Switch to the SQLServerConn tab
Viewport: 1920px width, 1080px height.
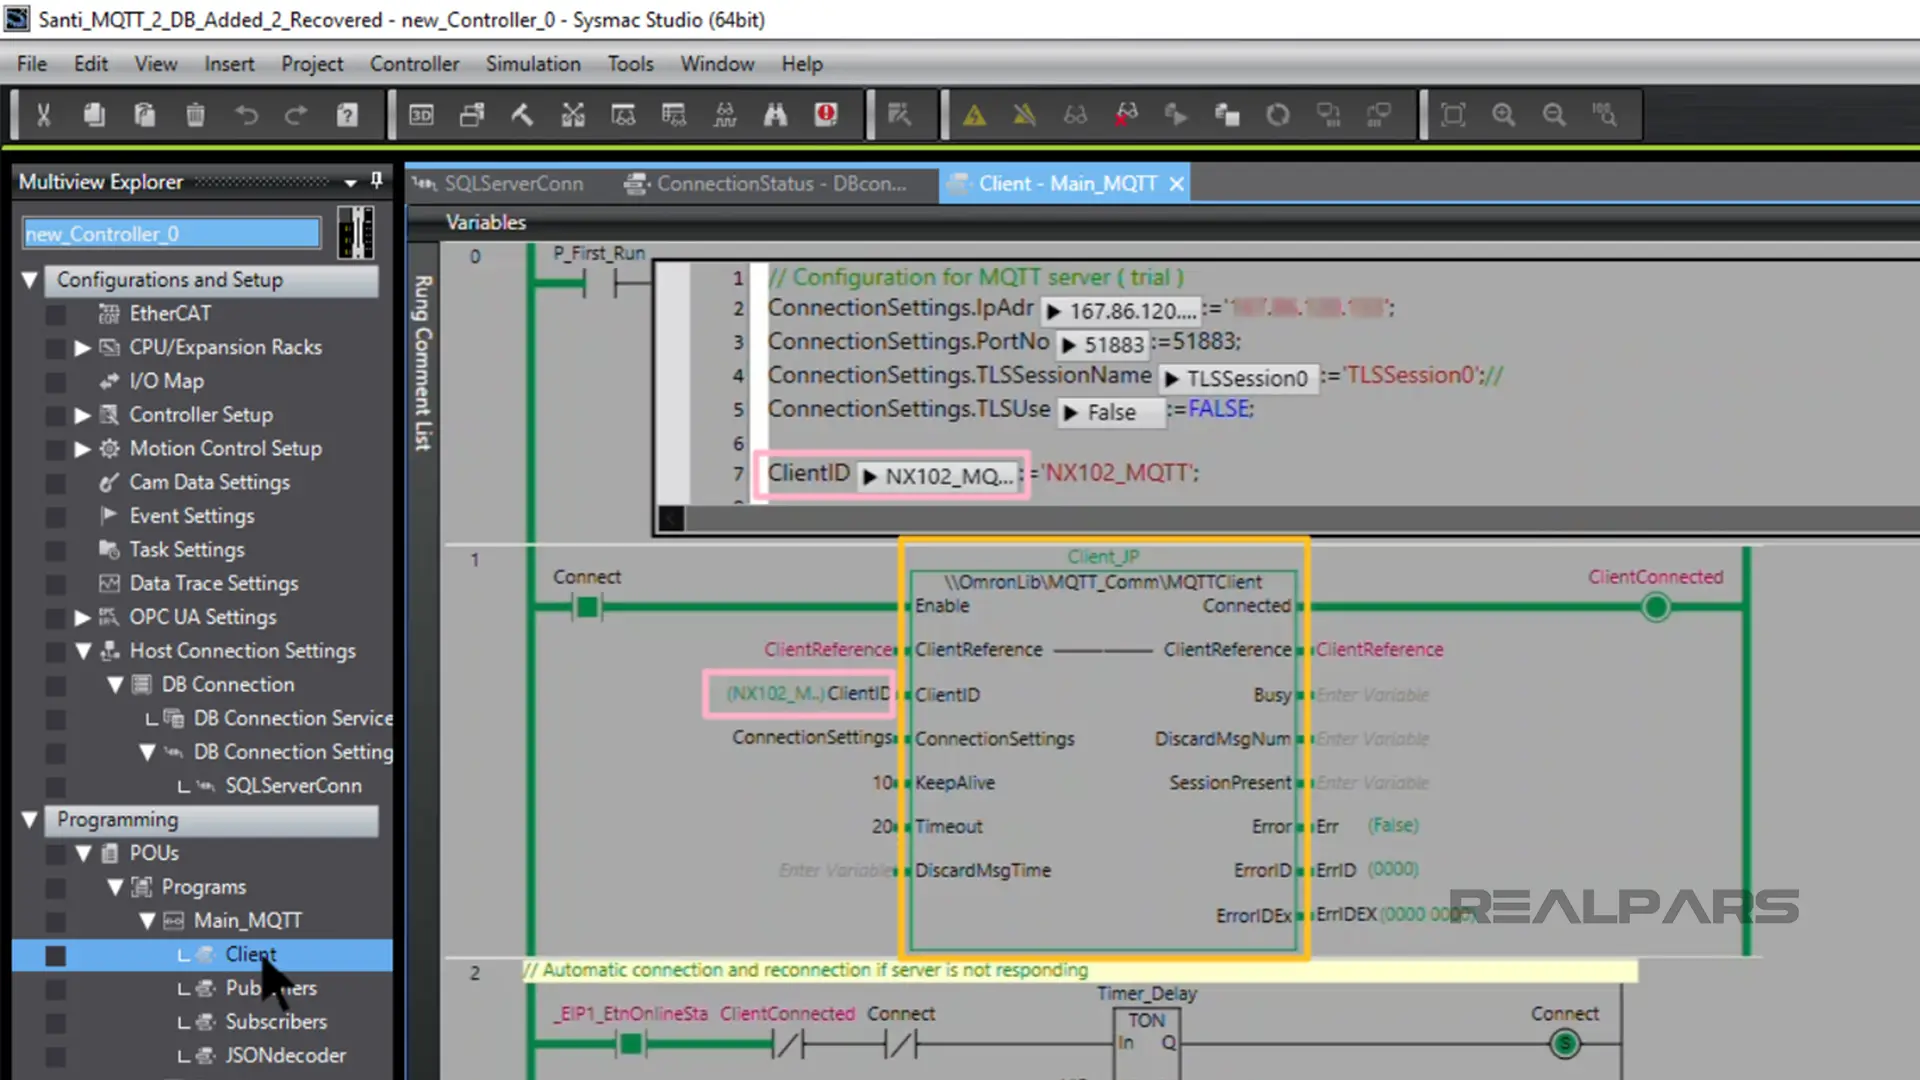point(514,183)
